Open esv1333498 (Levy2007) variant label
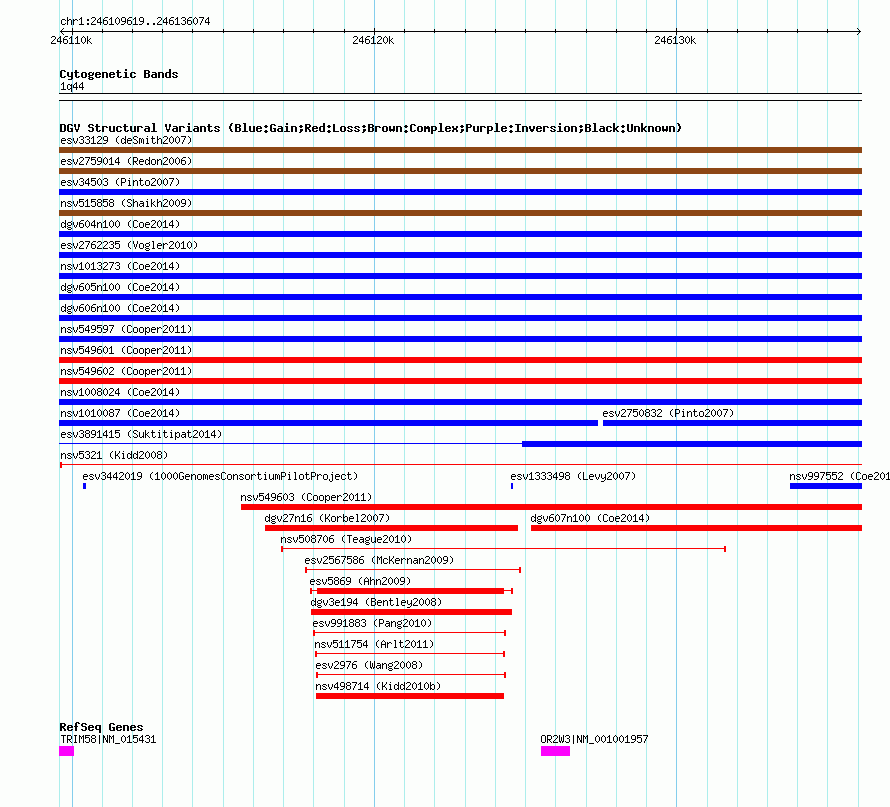This screenshot has height=807, width=890. (573, 476)
